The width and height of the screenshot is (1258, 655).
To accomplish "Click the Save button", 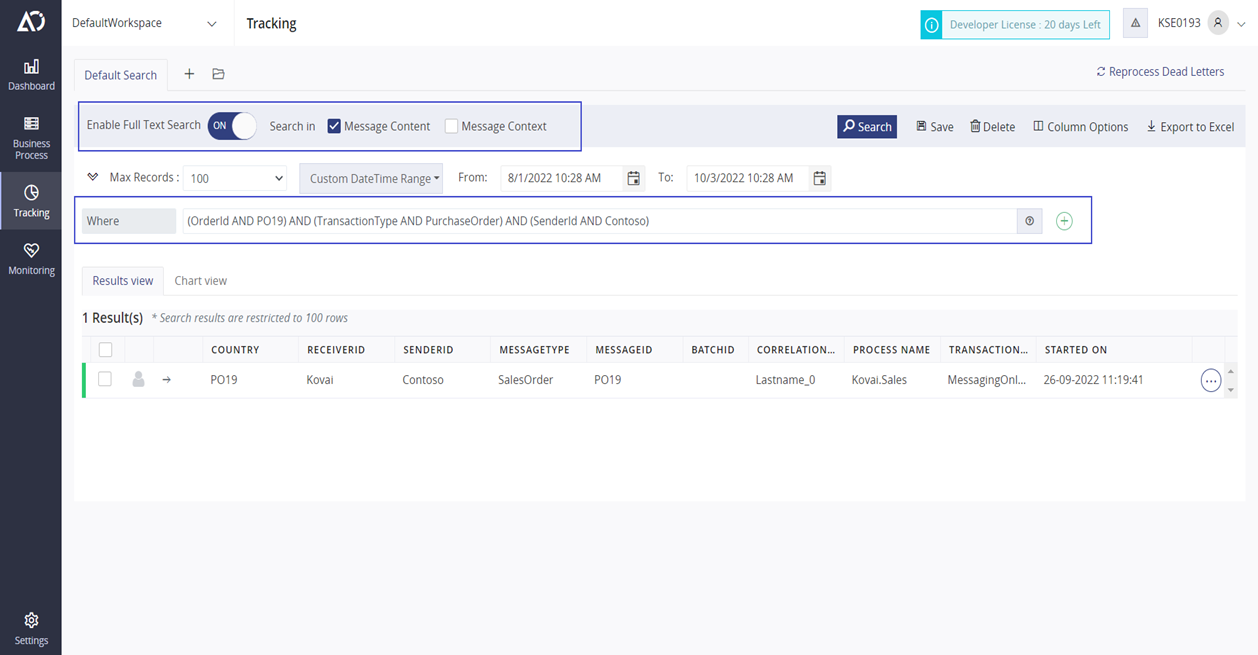I will pyautogui.click(x=935, y=127).
